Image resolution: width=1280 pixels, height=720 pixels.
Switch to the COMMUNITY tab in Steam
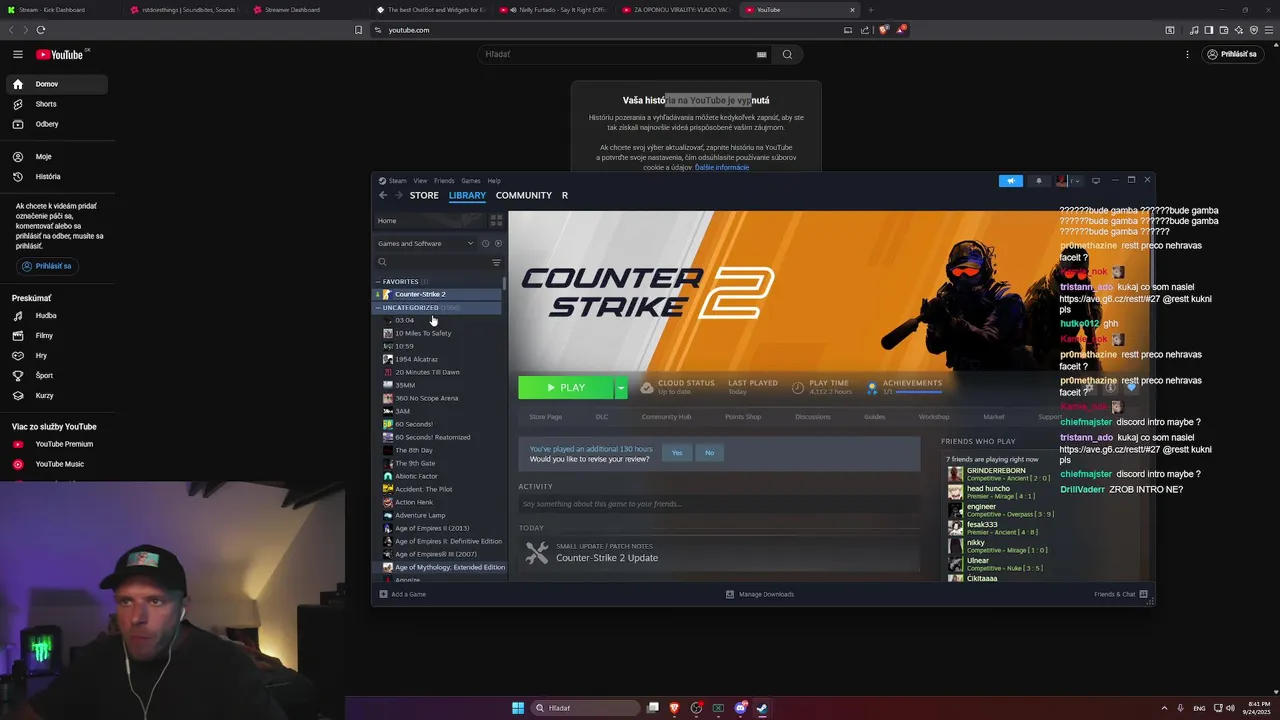[524, 195]
